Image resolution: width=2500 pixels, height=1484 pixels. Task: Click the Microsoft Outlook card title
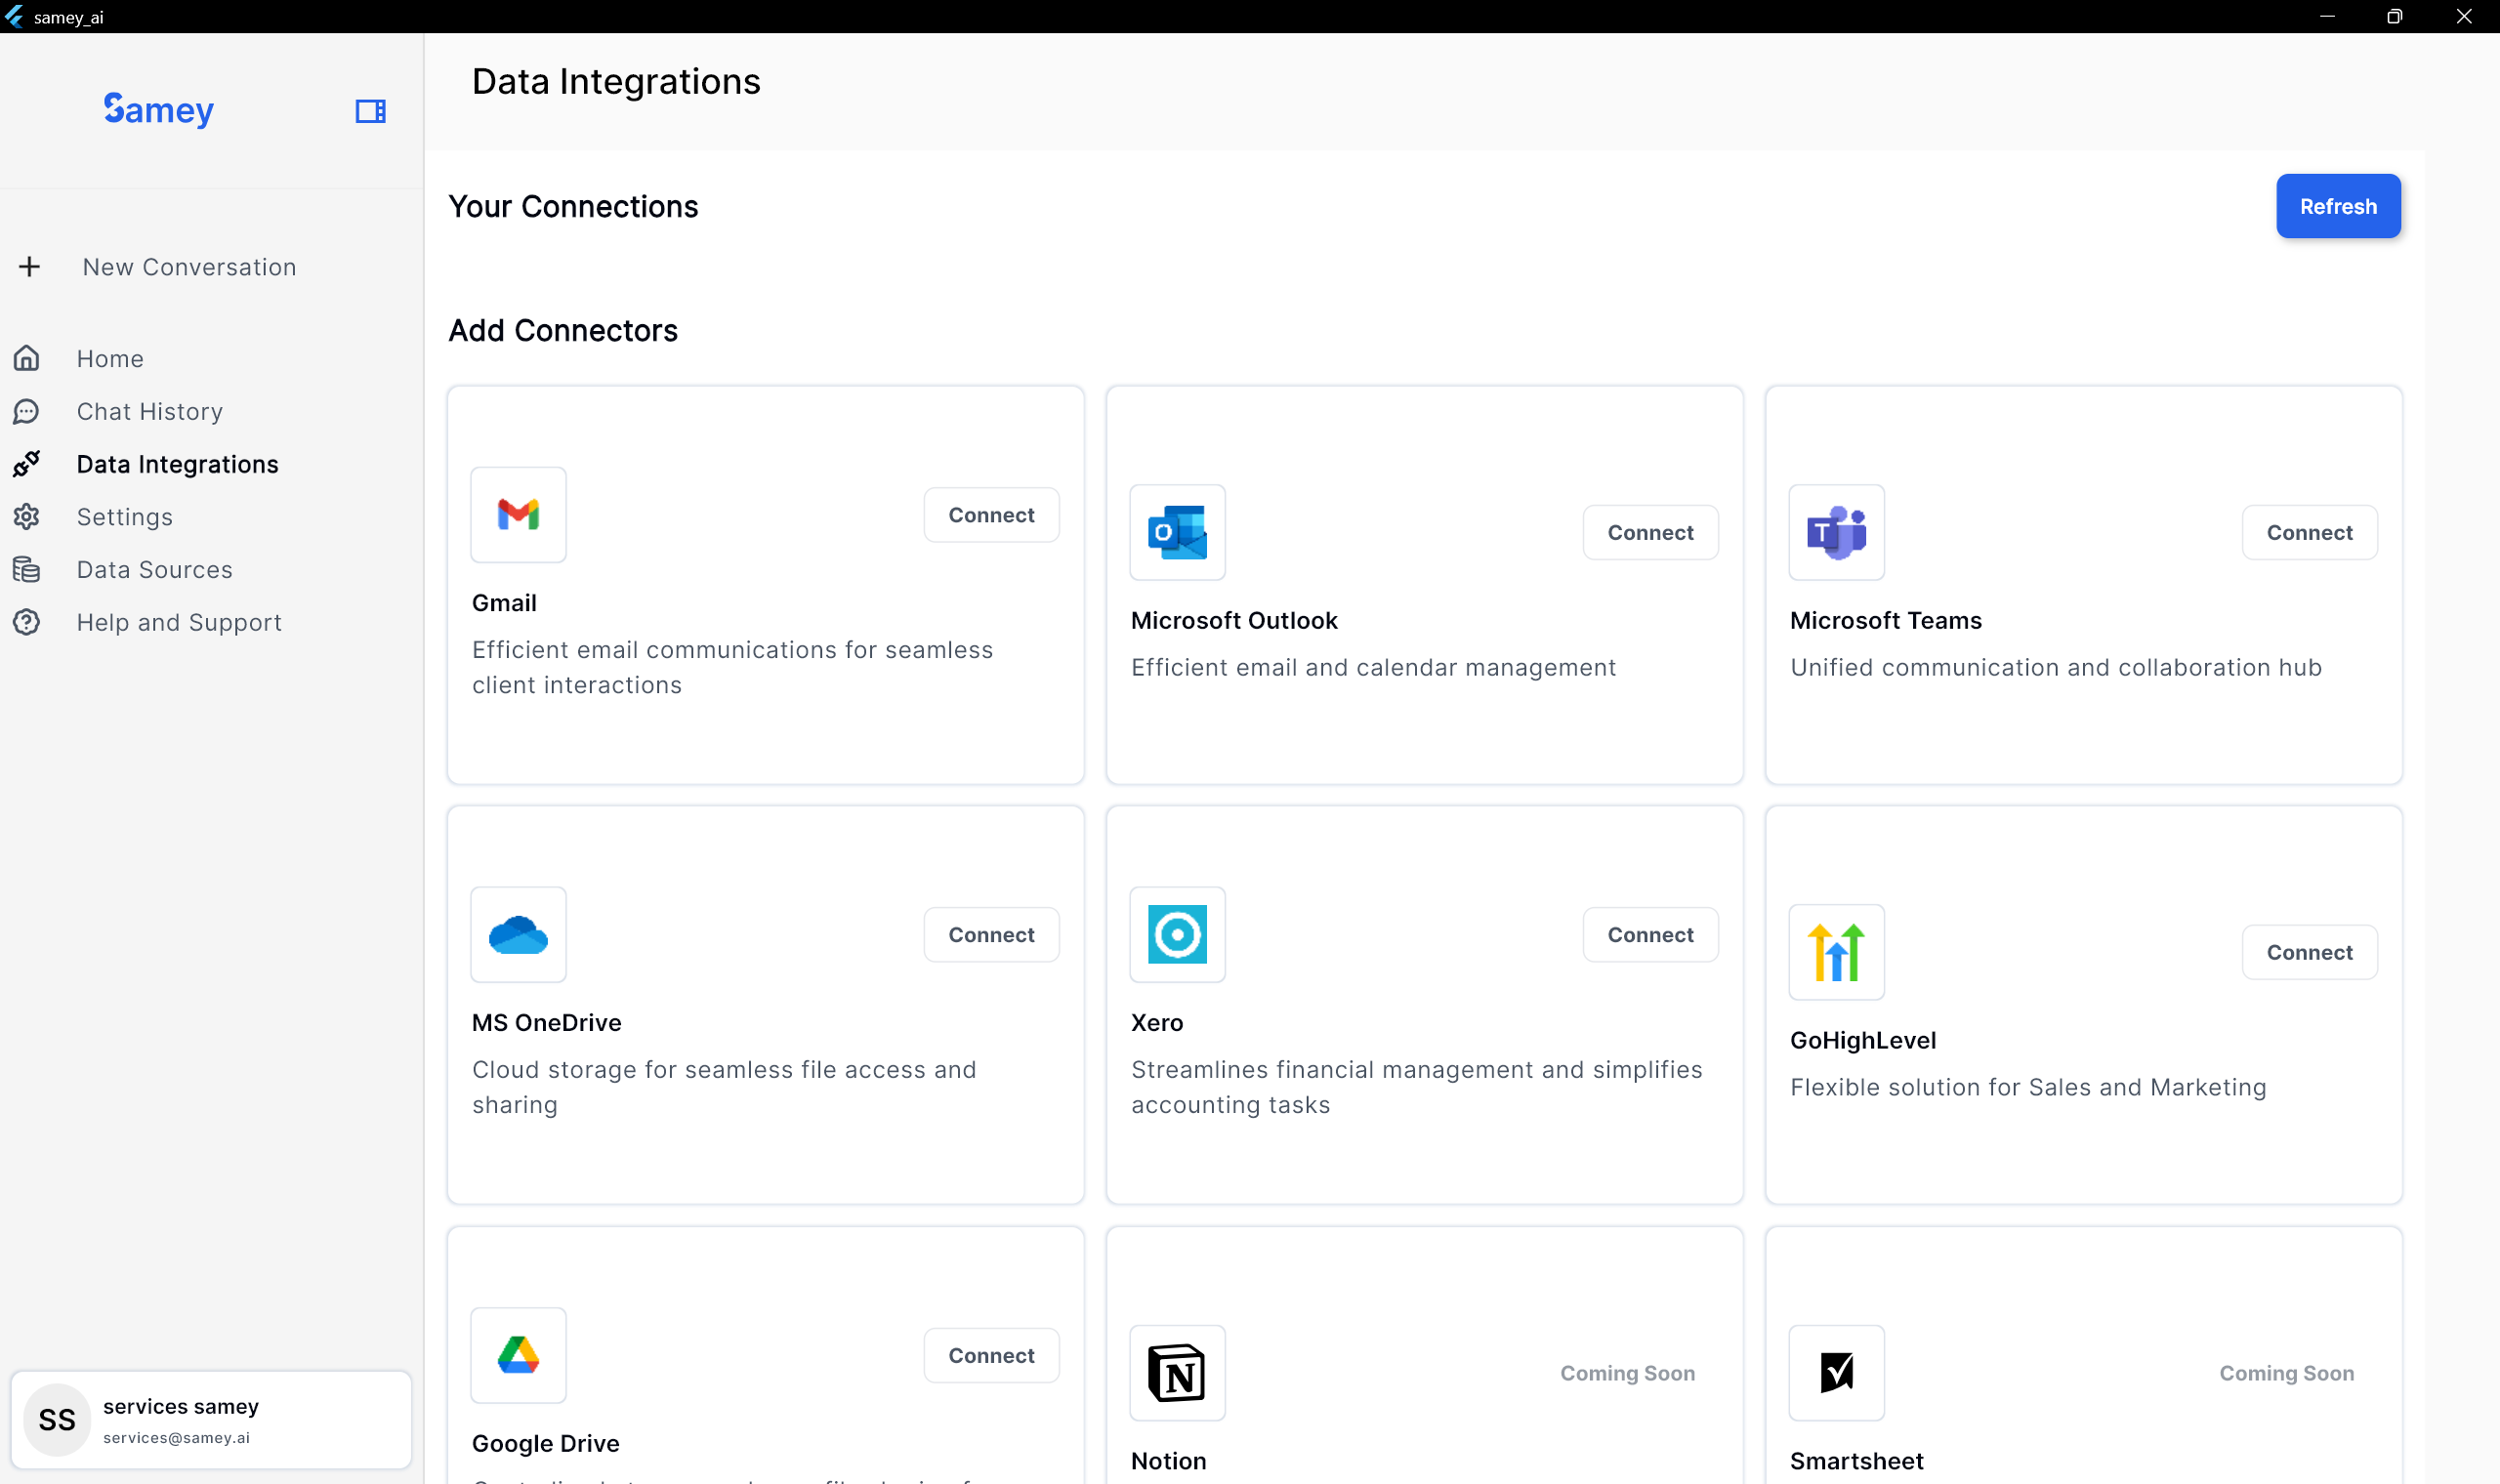coord(1234,620)
